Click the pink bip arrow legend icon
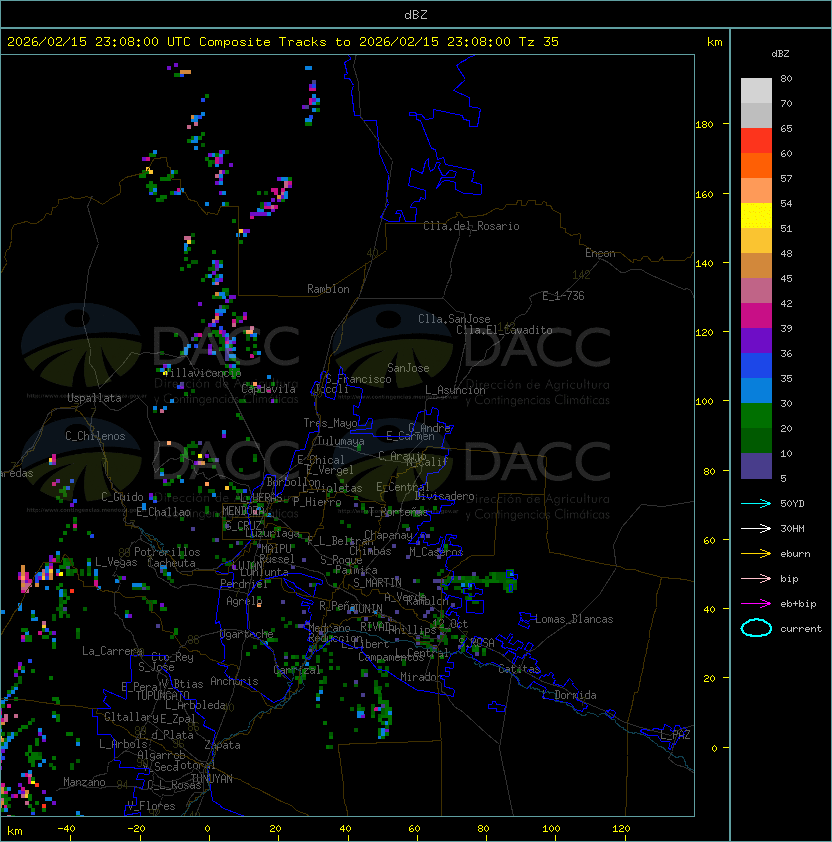 [x=756, y=578]
